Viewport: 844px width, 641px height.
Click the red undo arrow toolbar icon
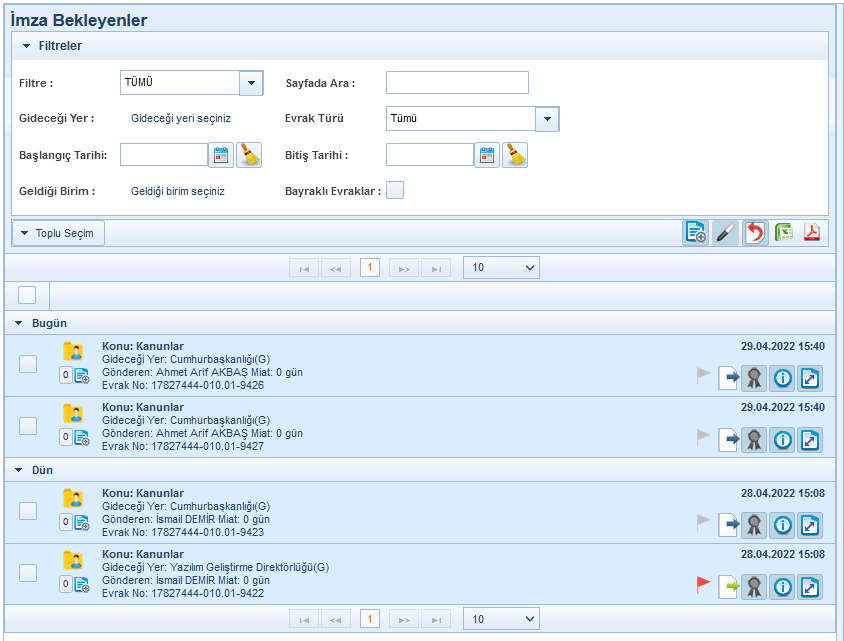[755, 233]
